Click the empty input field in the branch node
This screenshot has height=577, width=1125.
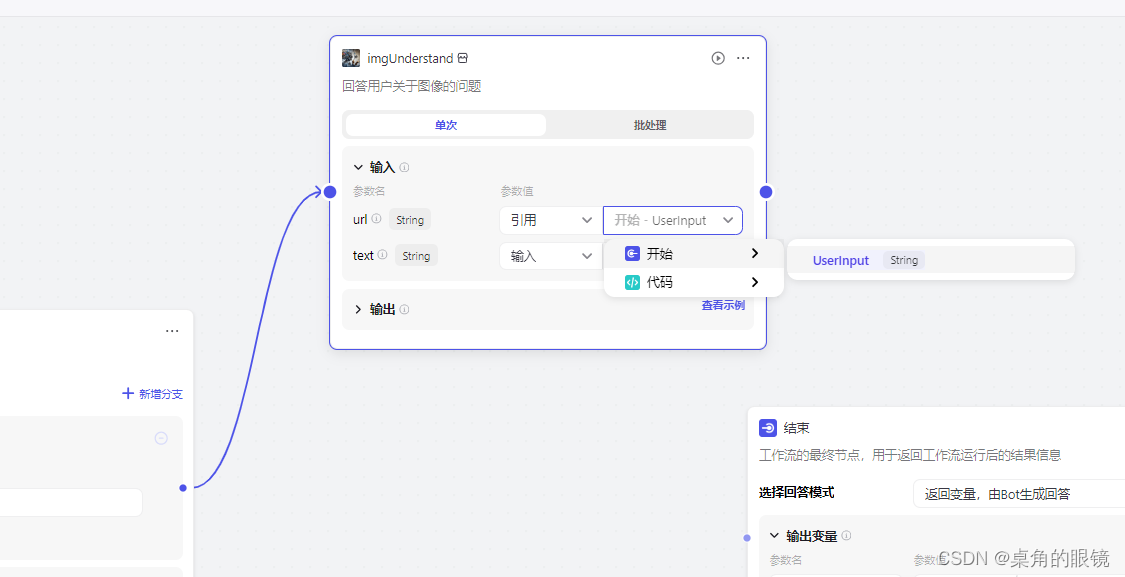(x=70, y=502)
